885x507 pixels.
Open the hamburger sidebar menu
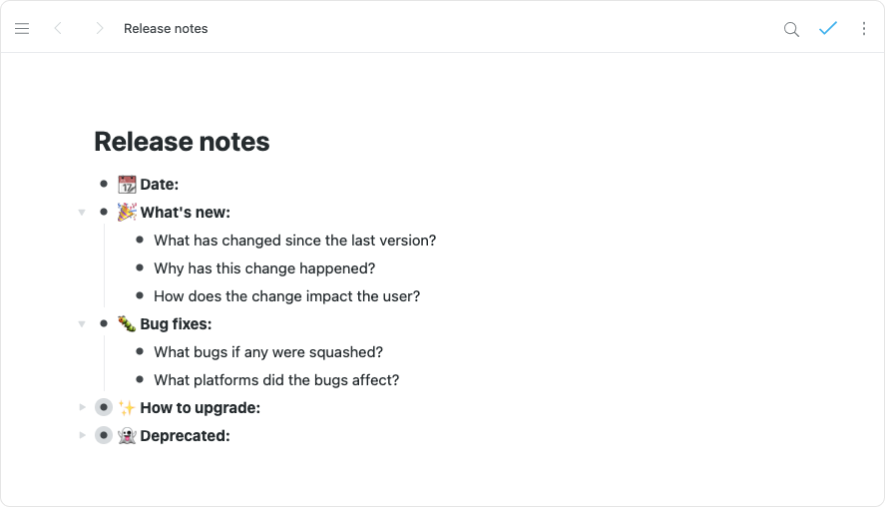22,29
